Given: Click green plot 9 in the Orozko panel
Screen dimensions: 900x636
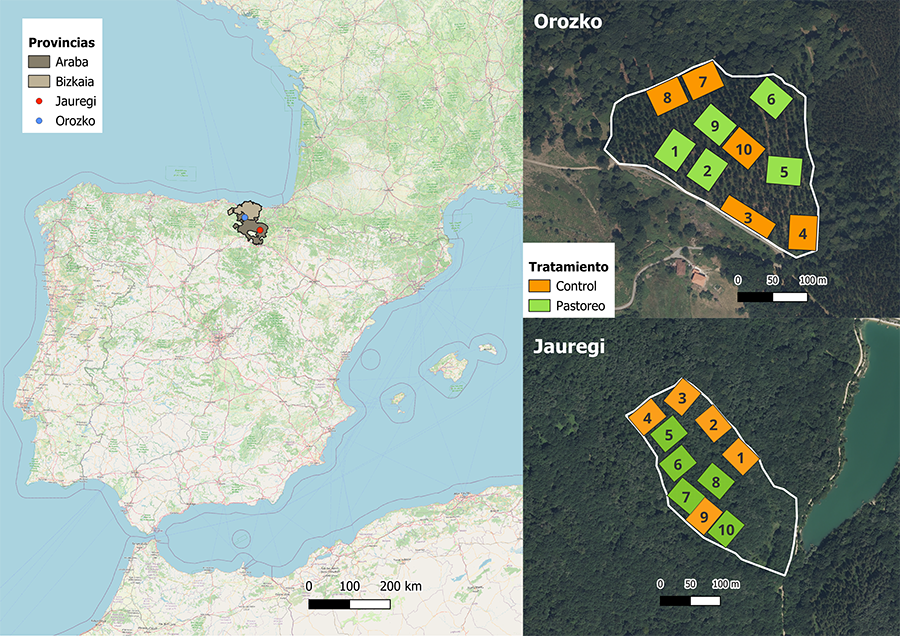Looking at the screenshot, I should tap(715, 125).
